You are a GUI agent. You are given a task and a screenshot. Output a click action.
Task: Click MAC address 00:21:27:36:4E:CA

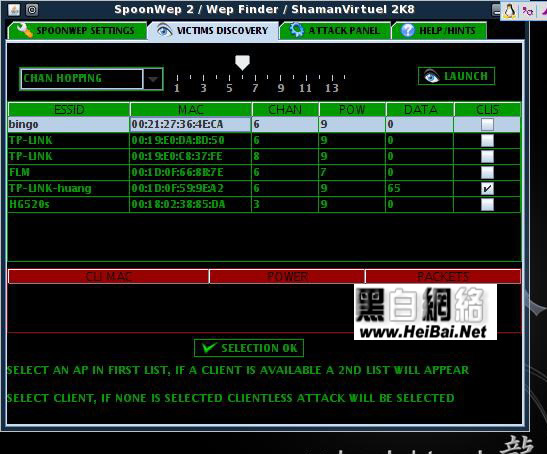click(177, 125)
